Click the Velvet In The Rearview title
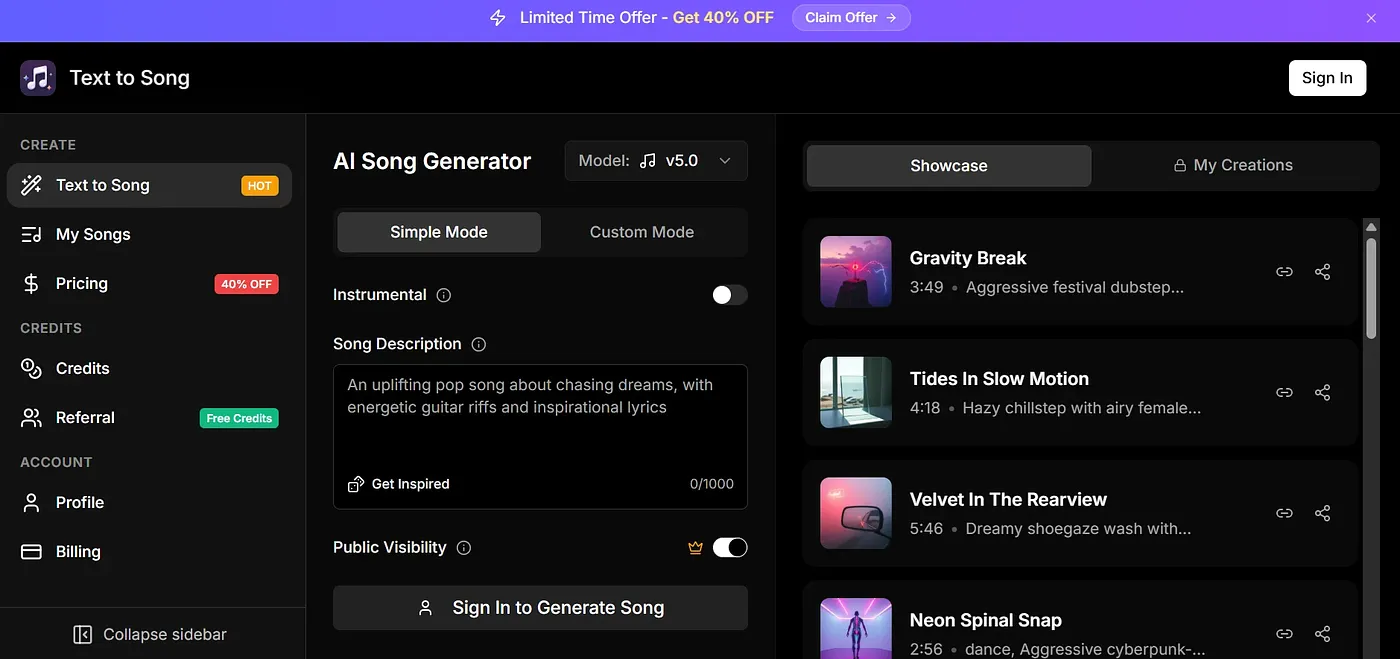 point(1008,500)
